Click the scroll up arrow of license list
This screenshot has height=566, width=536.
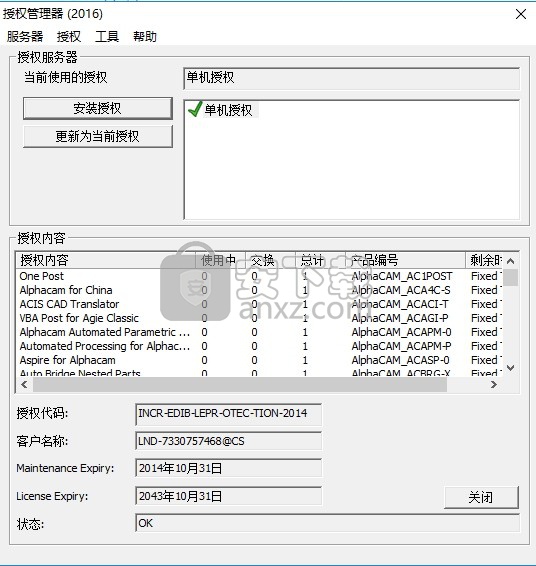pyautogui.click(x=510, y=261)
